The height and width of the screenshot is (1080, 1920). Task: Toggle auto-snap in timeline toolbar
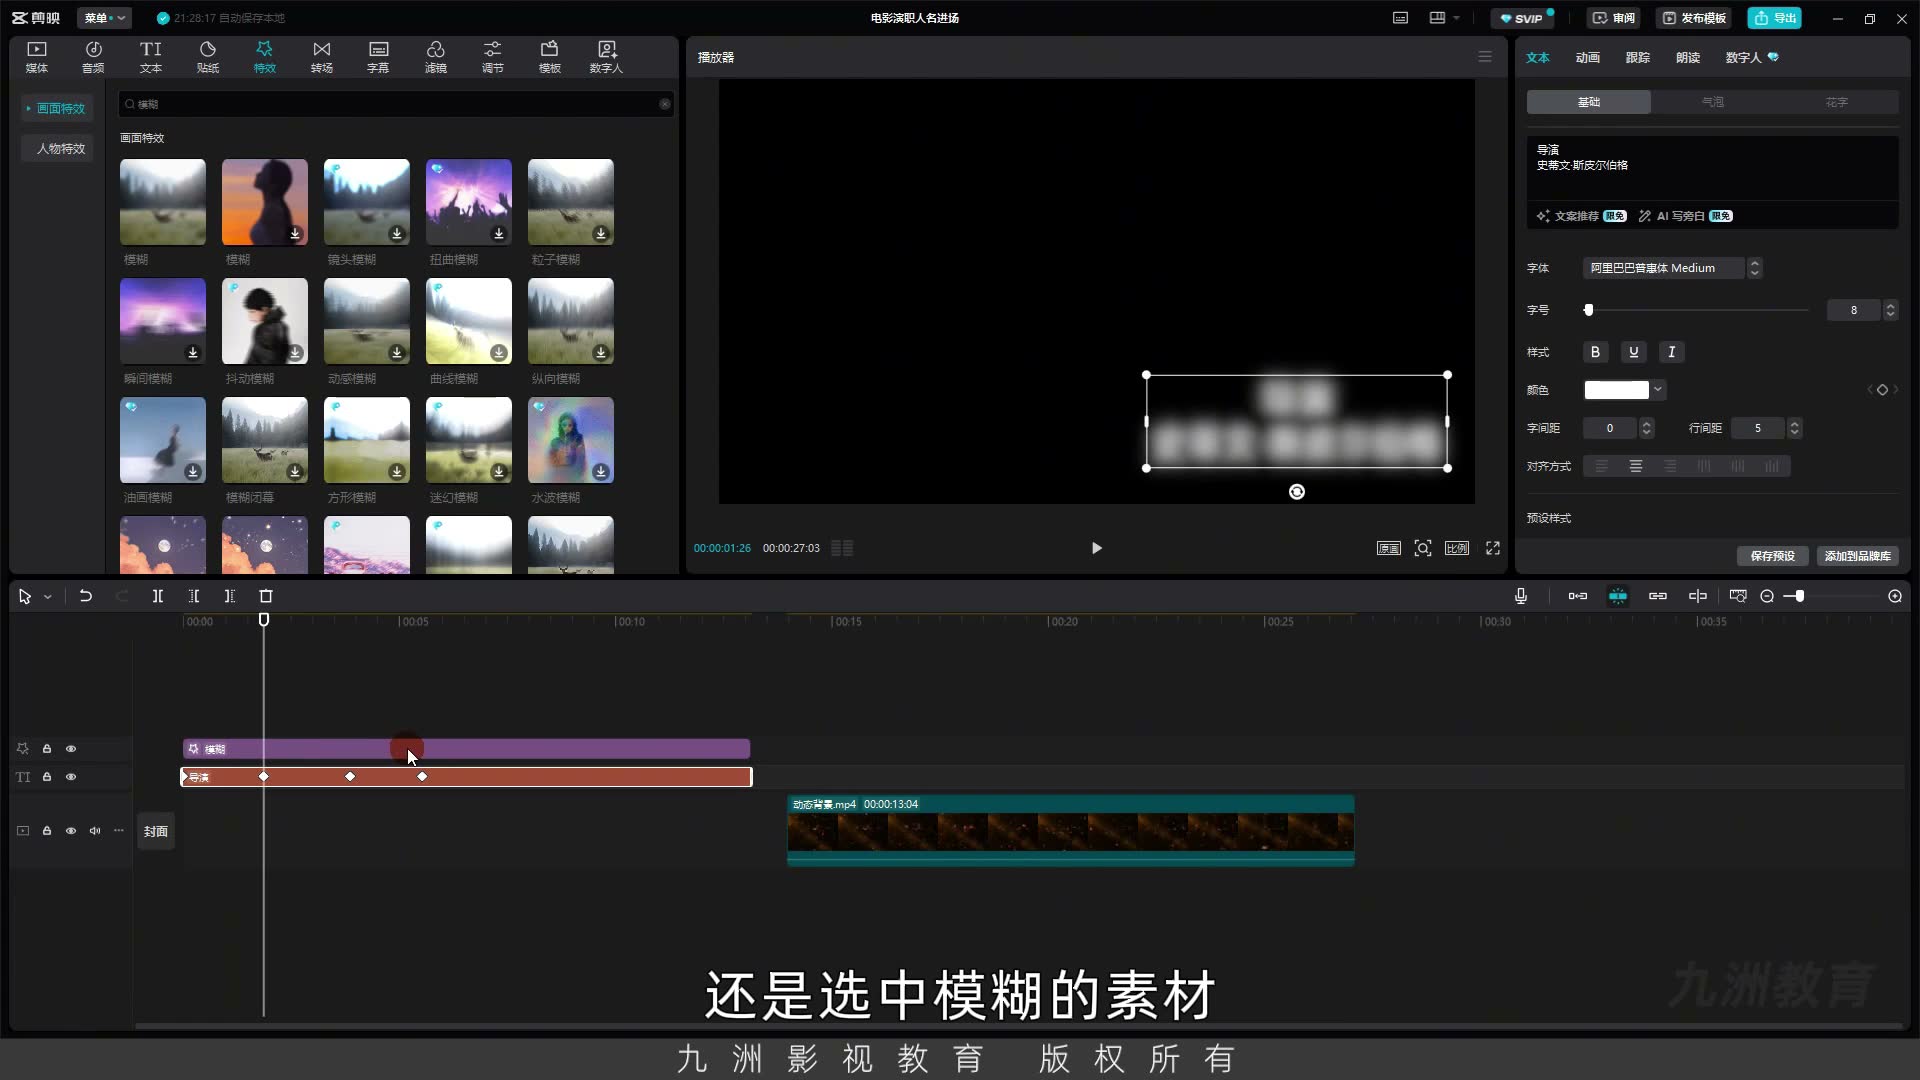tap(1618, 596)
